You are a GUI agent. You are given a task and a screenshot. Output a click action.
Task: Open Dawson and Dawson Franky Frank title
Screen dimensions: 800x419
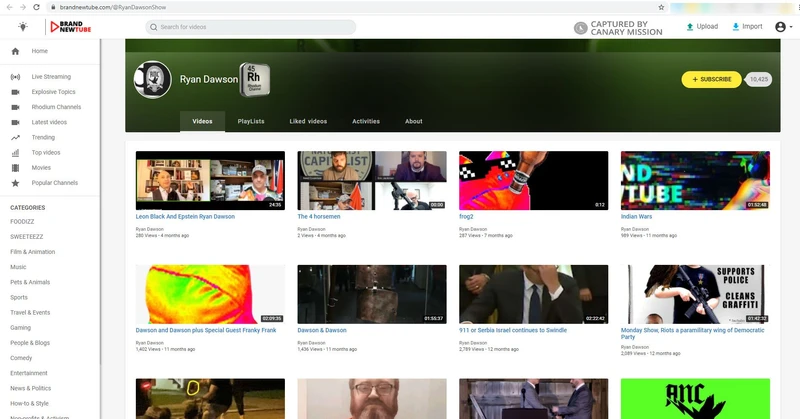206,330
